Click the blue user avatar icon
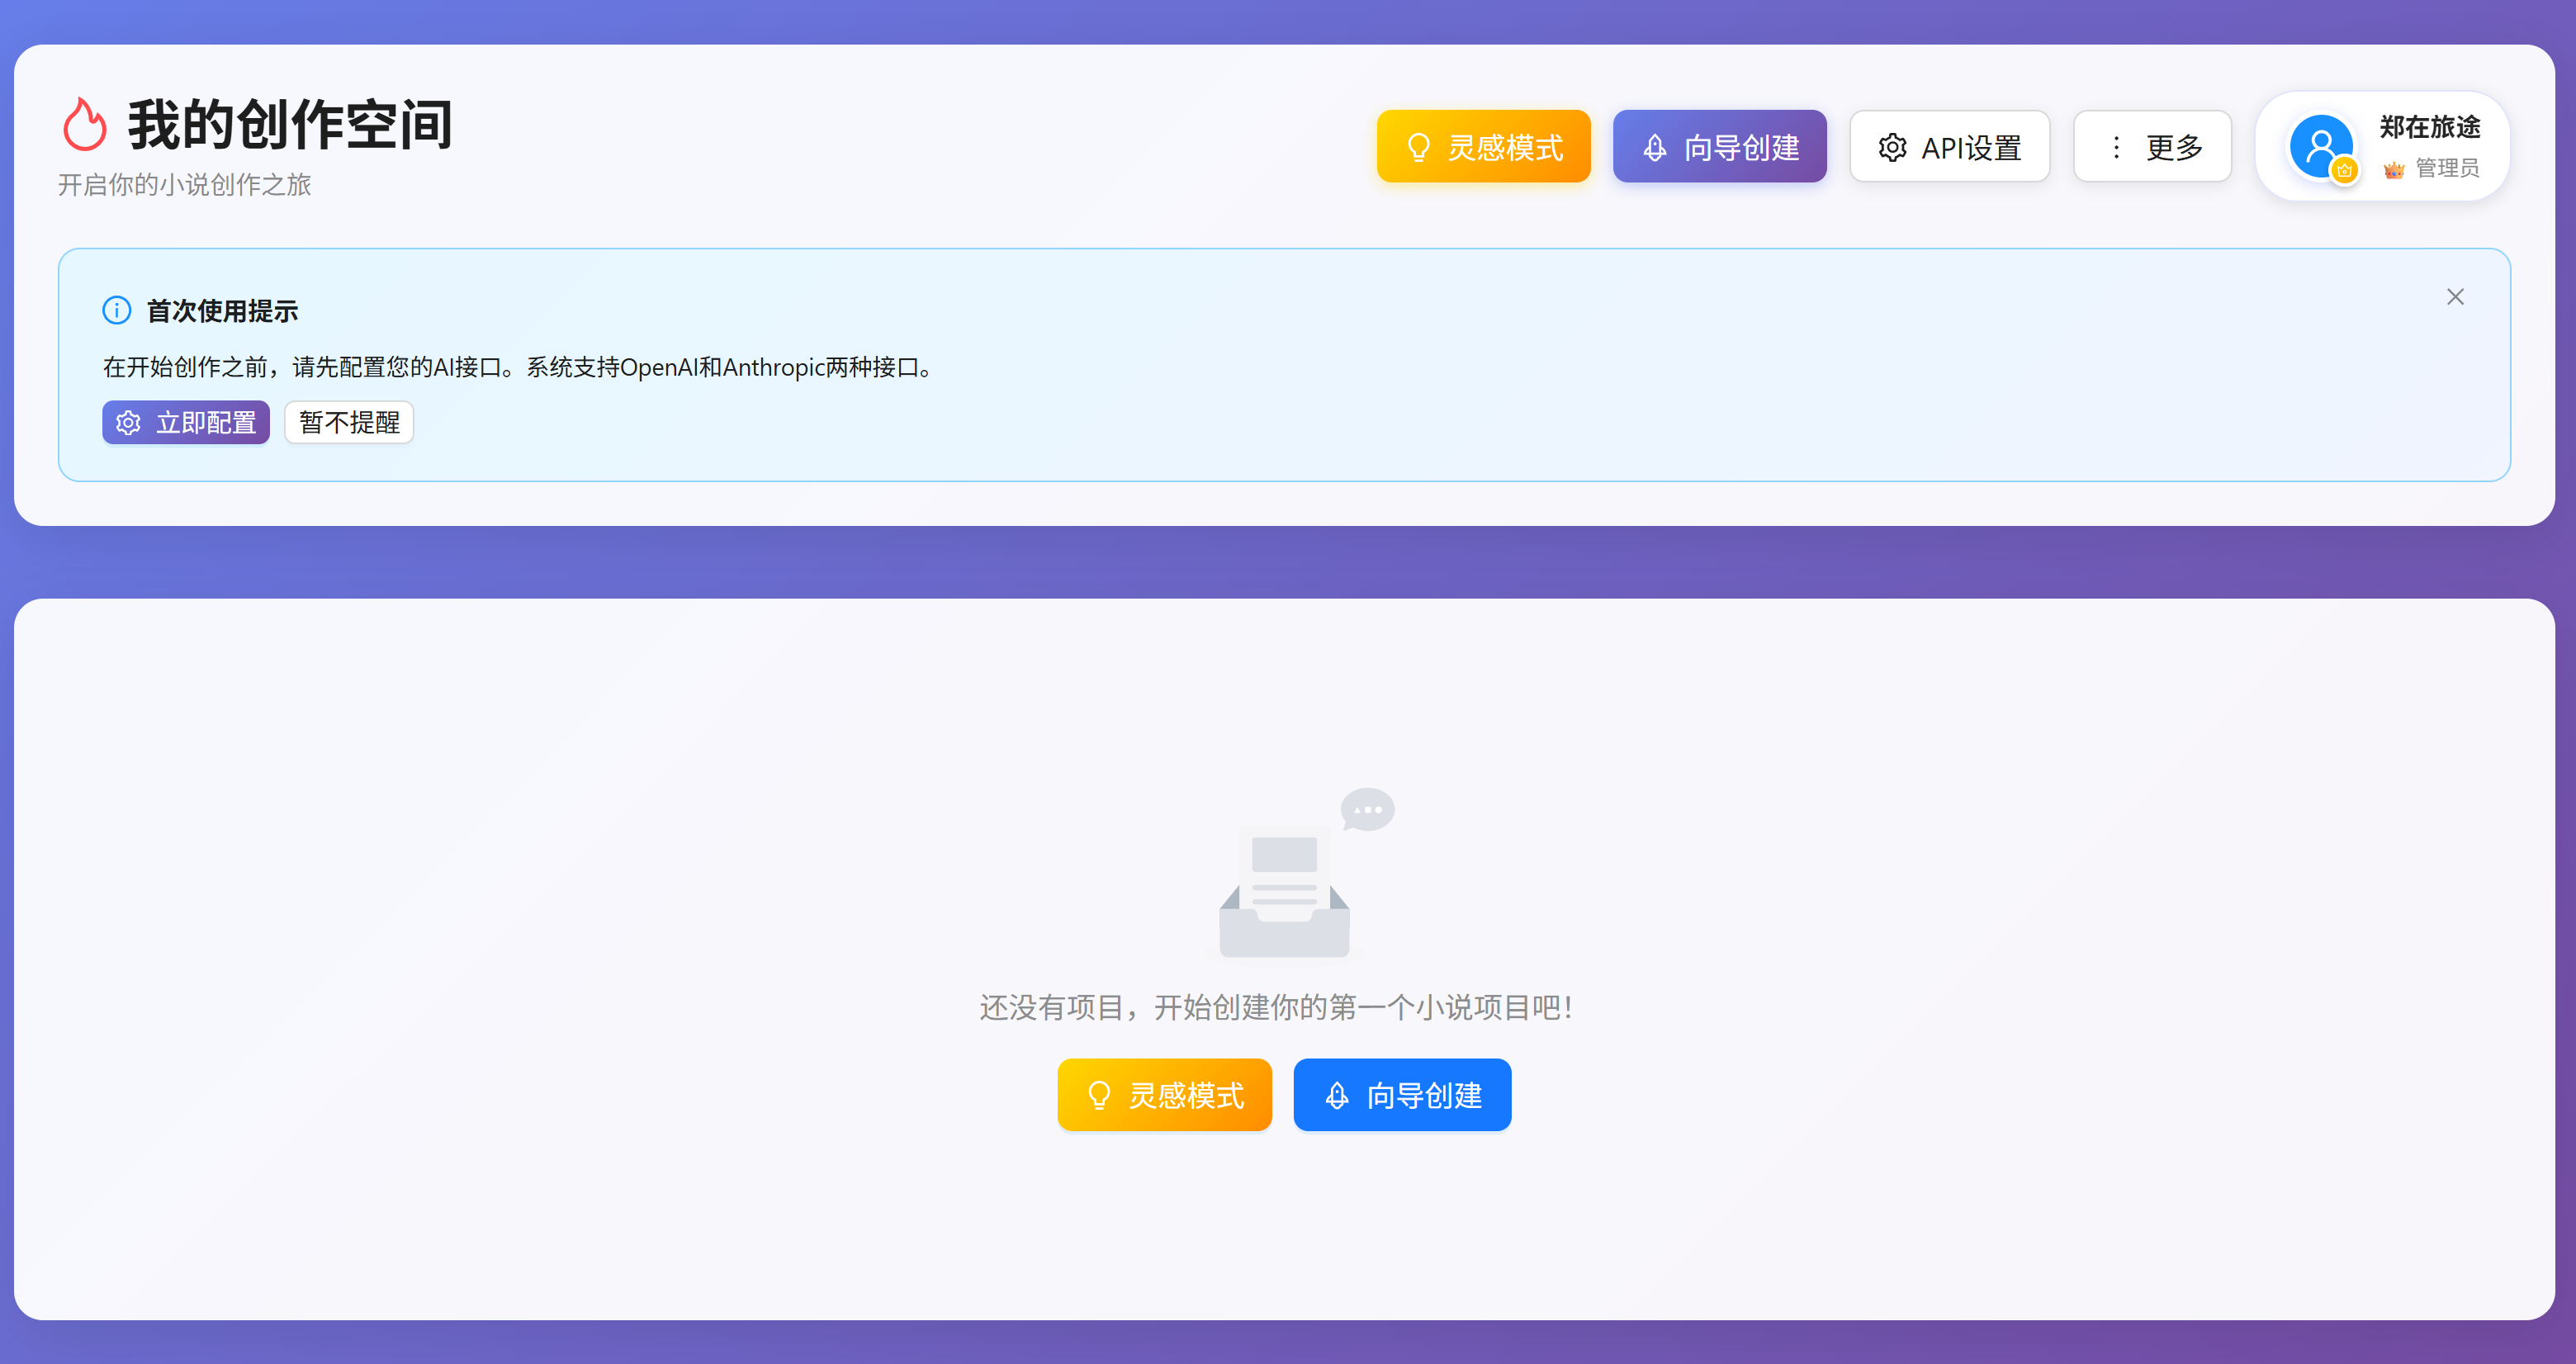This screenshot has height=1364, width=2576. tap(2319, 146)
